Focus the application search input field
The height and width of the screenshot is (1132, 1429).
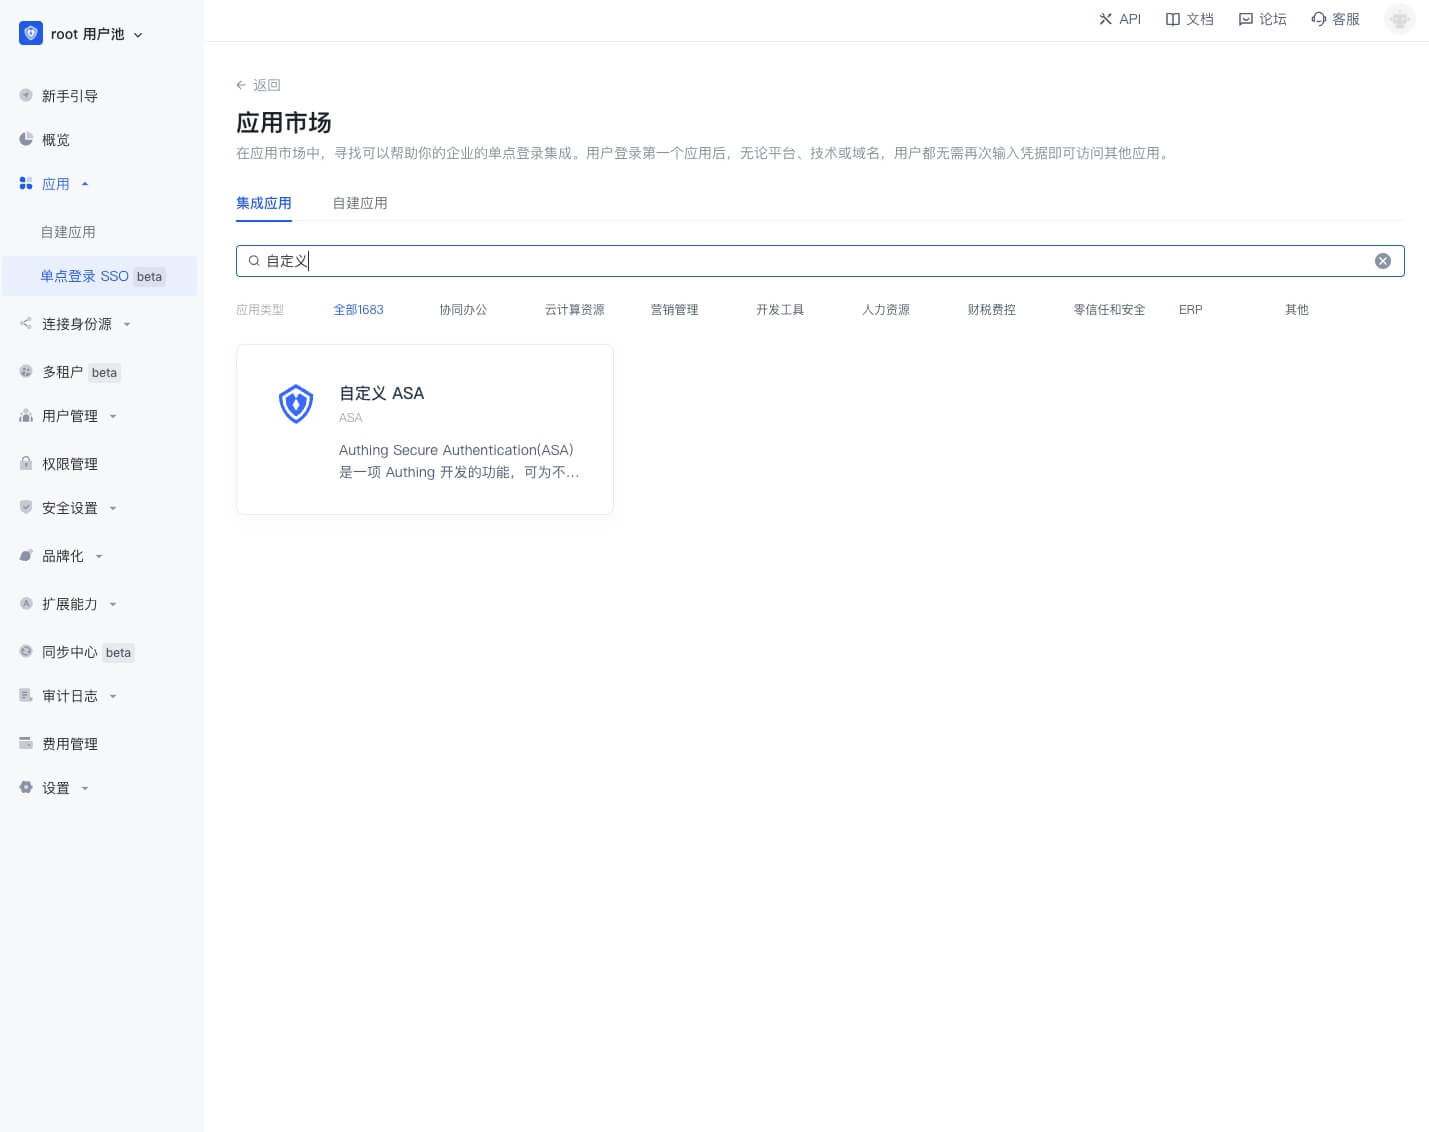click(x=800, y=261)
